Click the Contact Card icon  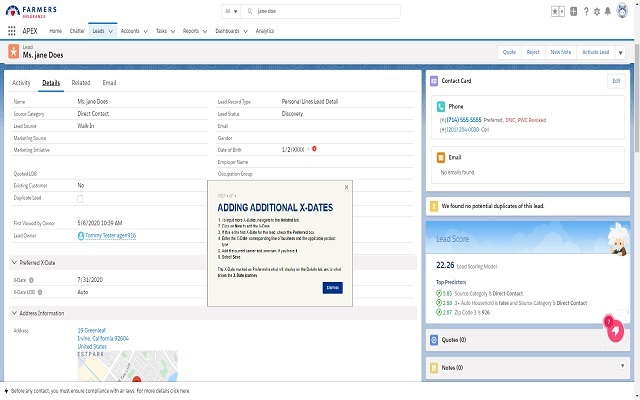434,81
